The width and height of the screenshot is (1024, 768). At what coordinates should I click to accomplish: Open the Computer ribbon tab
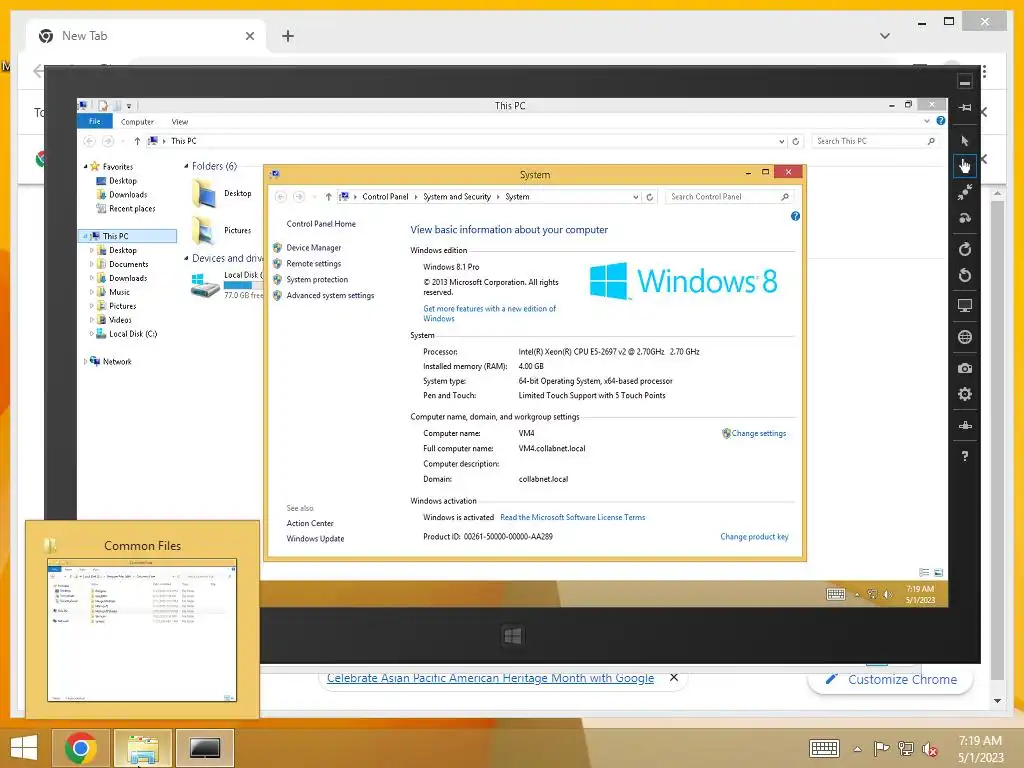click(137, 121)
